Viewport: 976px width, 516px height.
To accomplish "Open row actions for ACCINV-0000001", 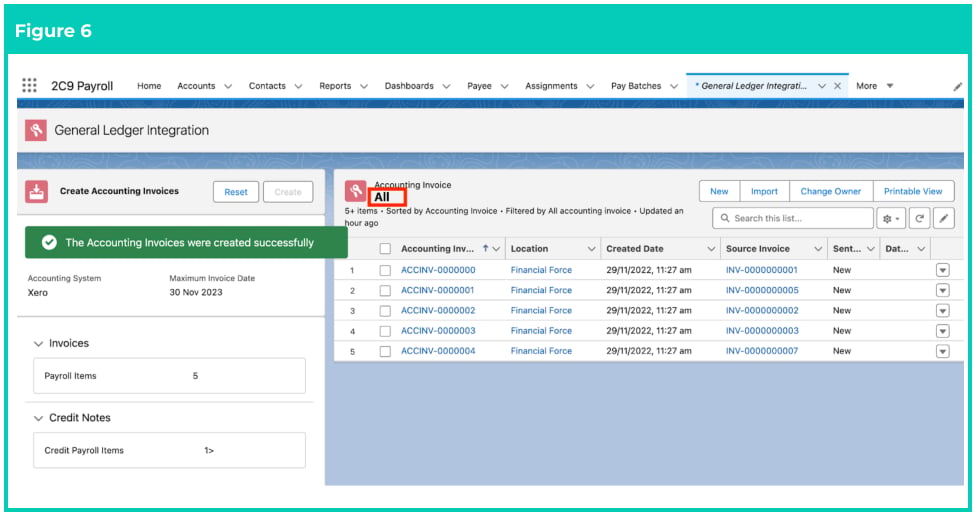I will pos(942,291).
